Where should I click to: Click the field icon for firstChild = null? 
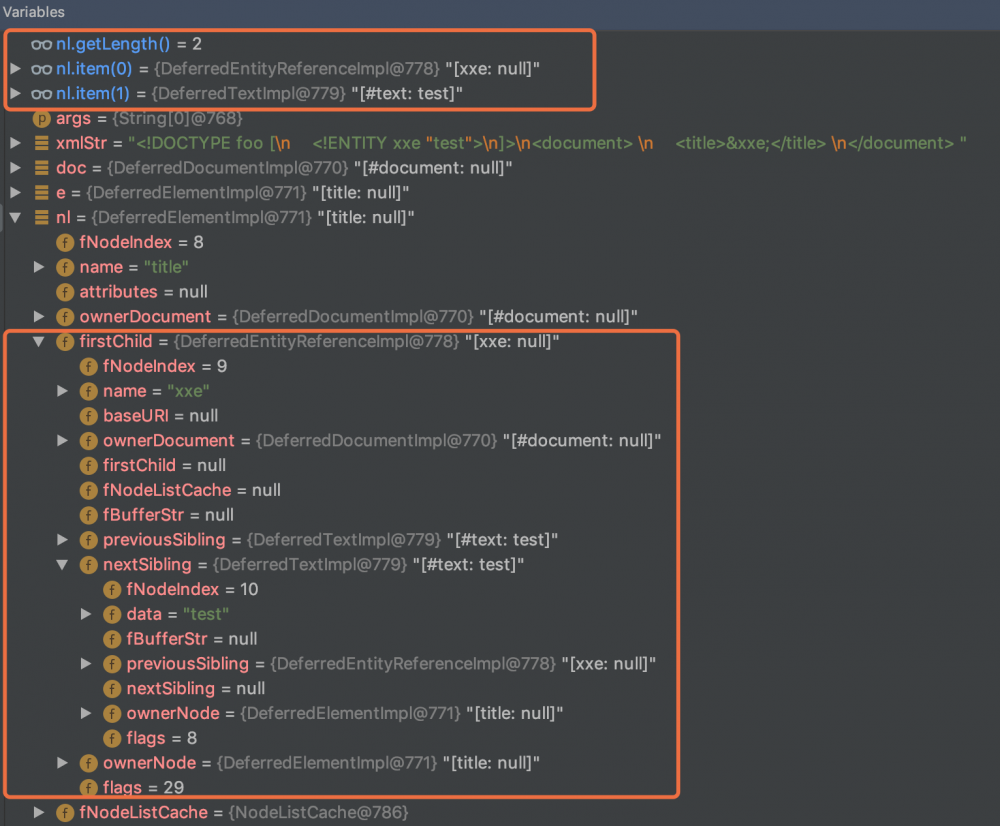(x=89, y=466)
